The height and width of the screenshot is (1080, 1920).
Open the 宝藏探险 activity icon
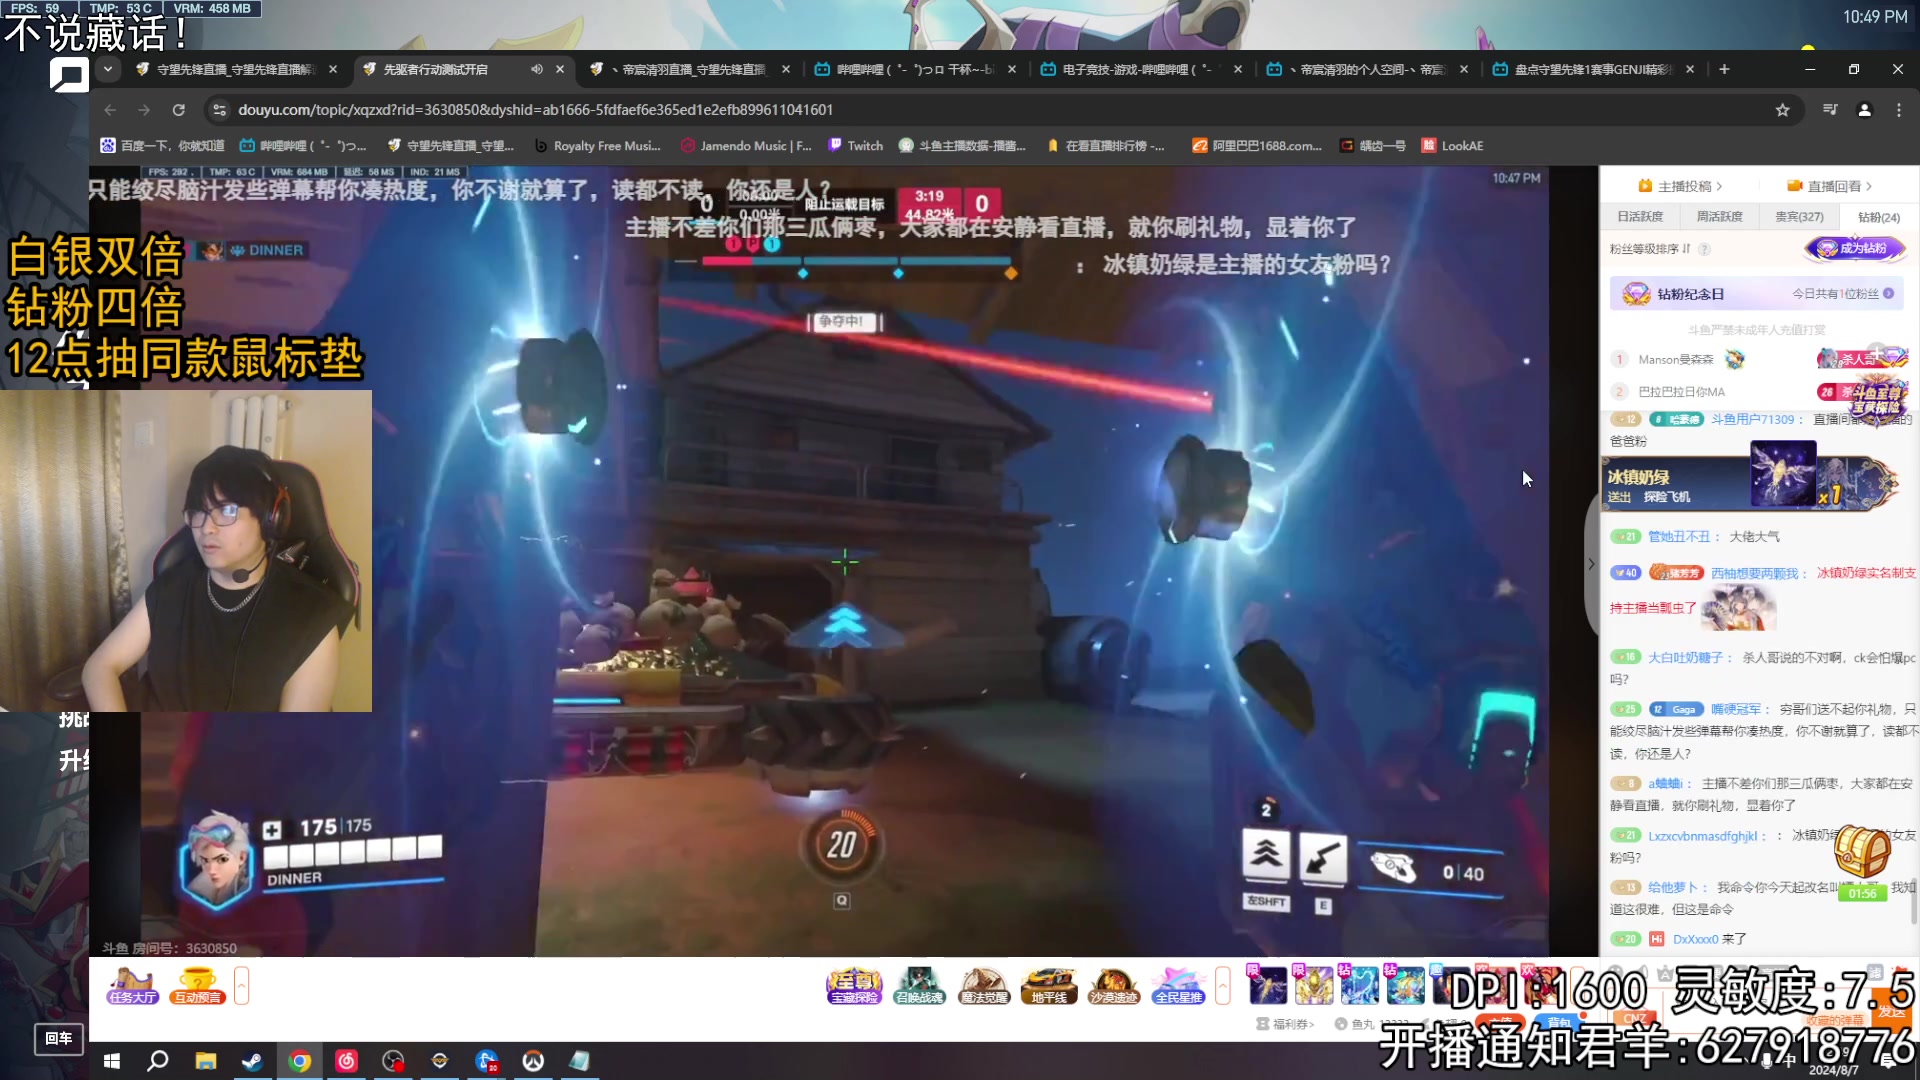(854, 986)
